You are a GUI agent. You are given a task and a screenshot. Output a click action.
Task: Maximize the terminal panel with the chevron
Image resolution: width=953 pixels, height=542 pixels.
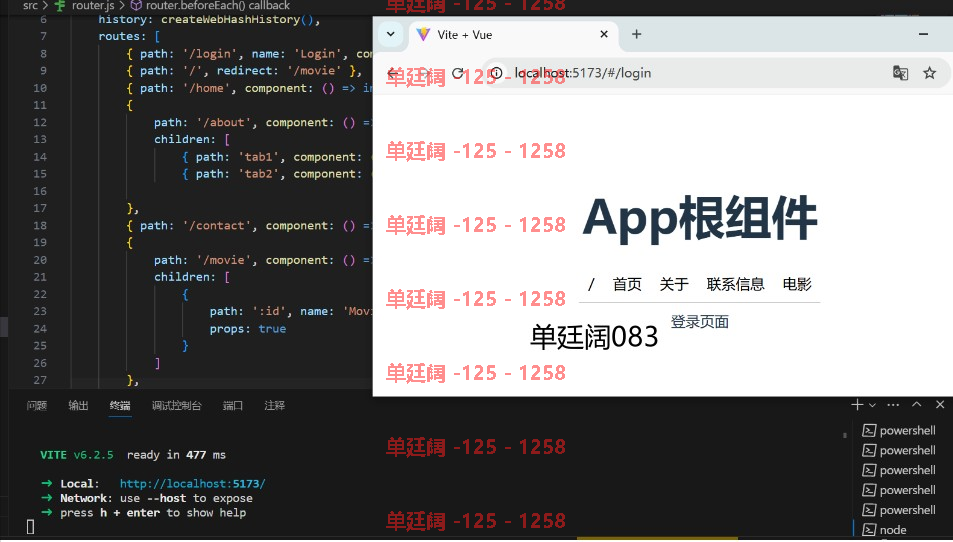[x=917, y=405]
